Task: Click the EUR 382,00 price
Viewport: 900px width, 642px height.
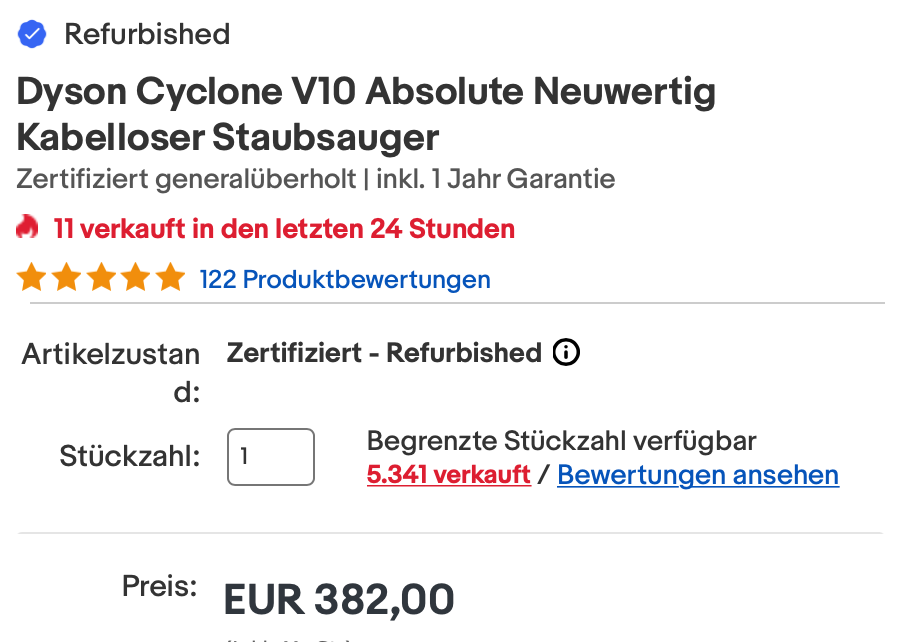Action: coord(339,599)
